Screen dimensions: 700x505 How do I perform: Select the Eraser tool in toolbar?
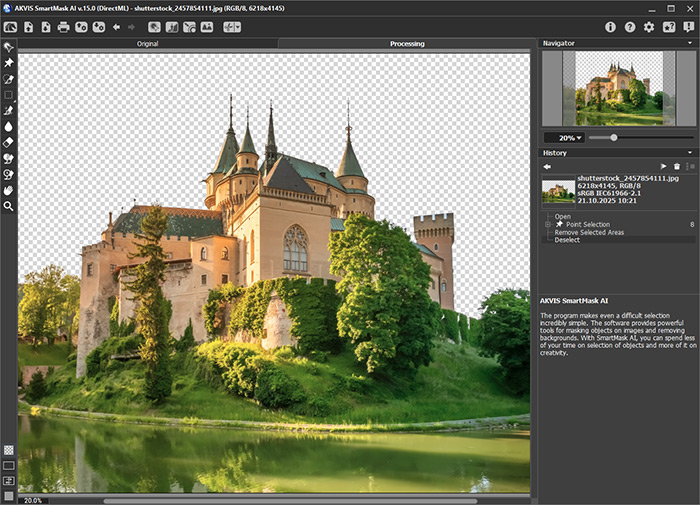point(9,143)
